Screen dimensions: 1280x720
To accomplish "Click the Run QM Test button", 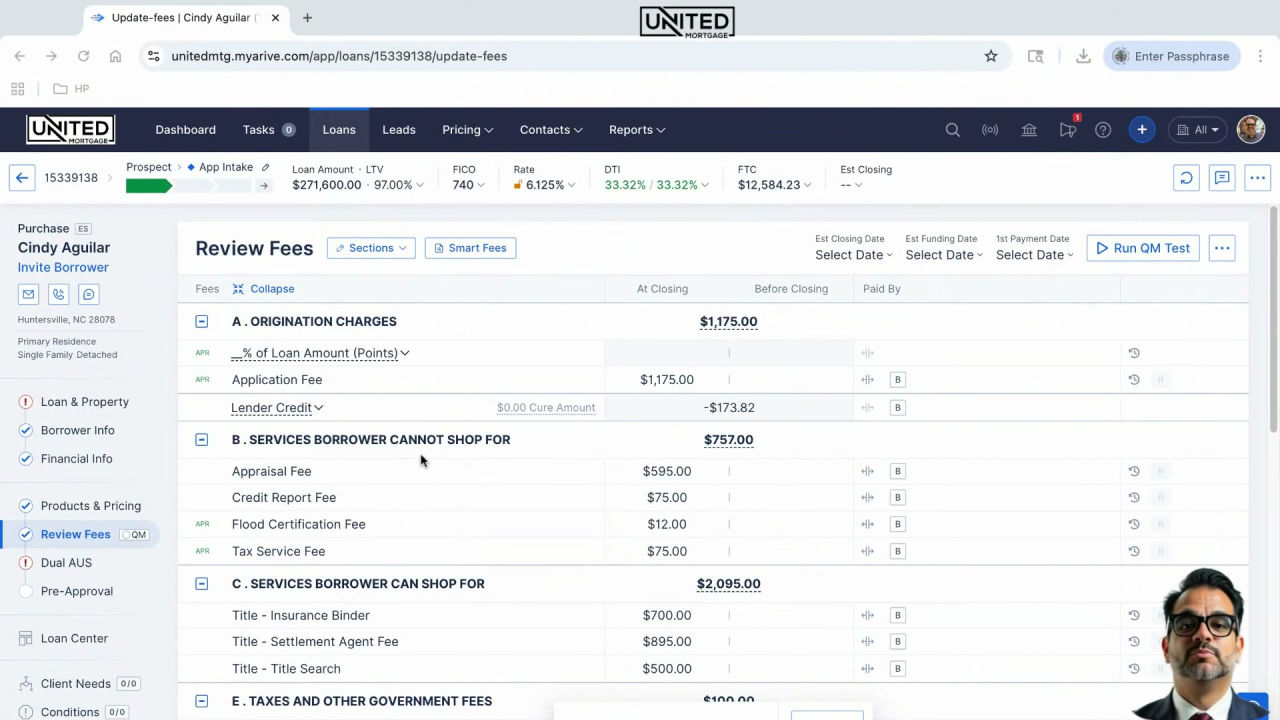I will (x=1143, y=248).
